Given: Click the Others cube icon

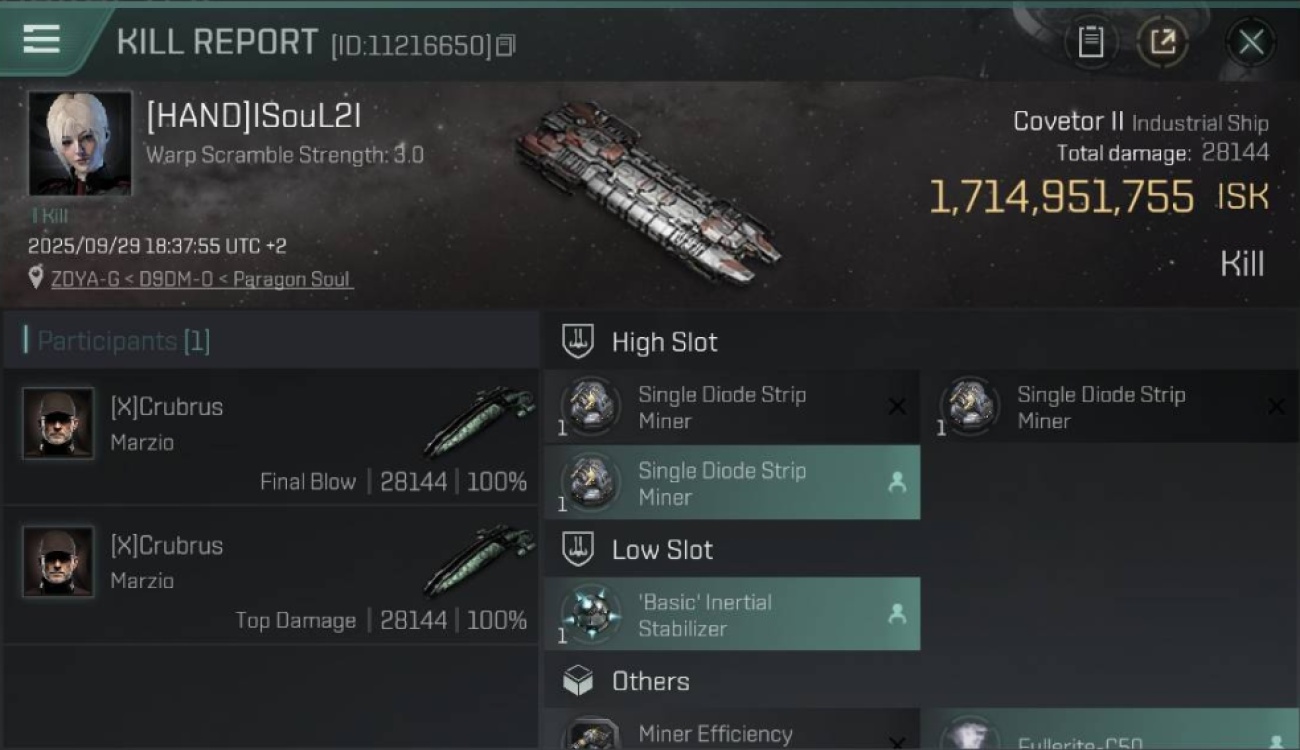Looking at the screenshot, I should click(579, 681).
